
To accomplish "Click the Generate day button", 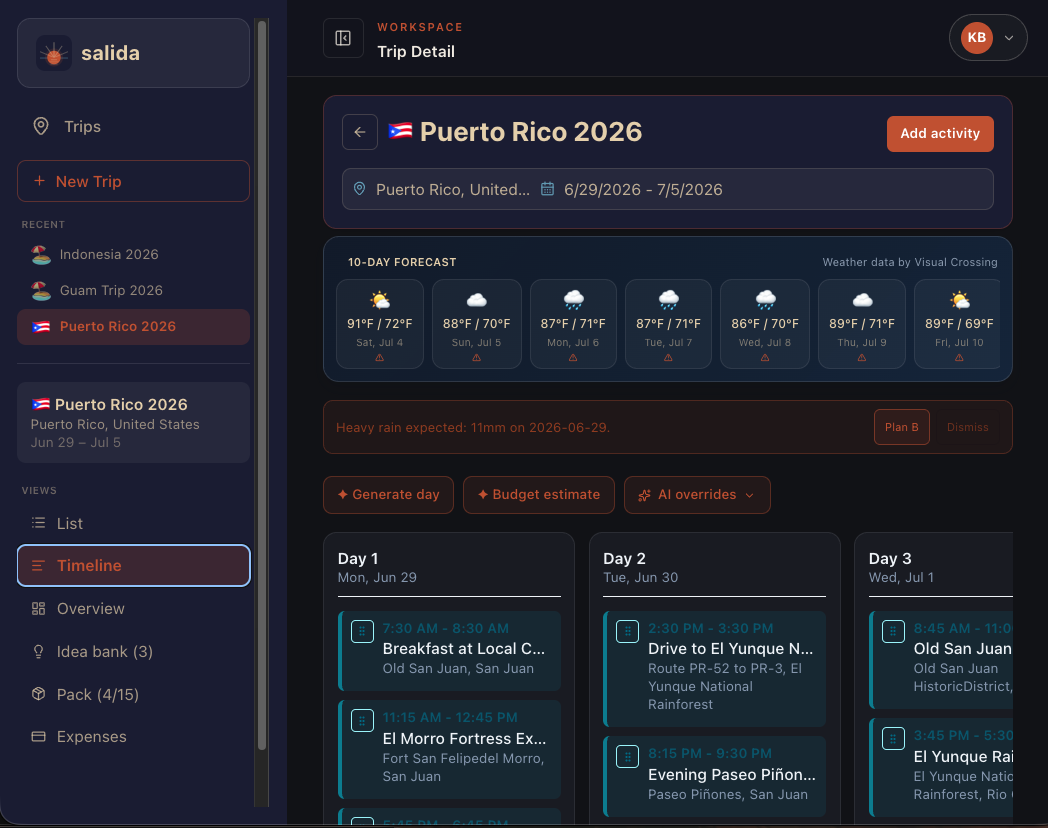I will (388, 495).
